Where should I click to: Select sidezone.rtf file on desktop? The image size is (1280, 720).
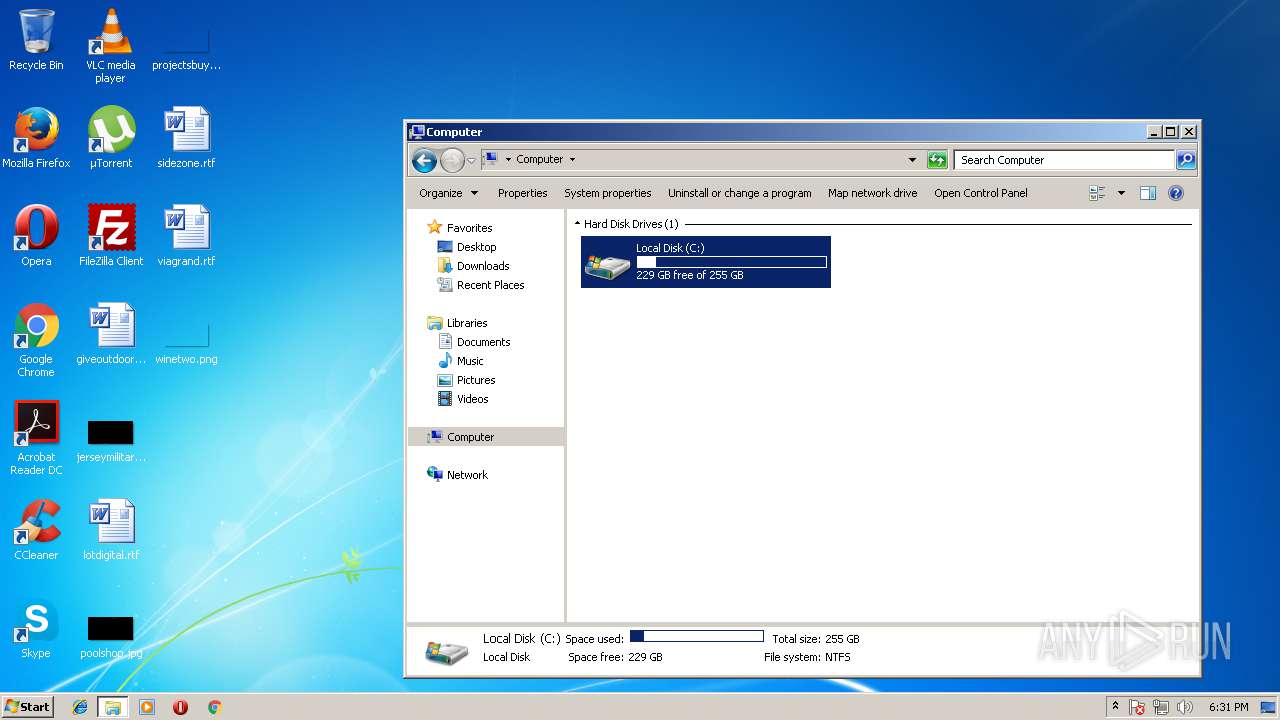[x=186, y=138]
